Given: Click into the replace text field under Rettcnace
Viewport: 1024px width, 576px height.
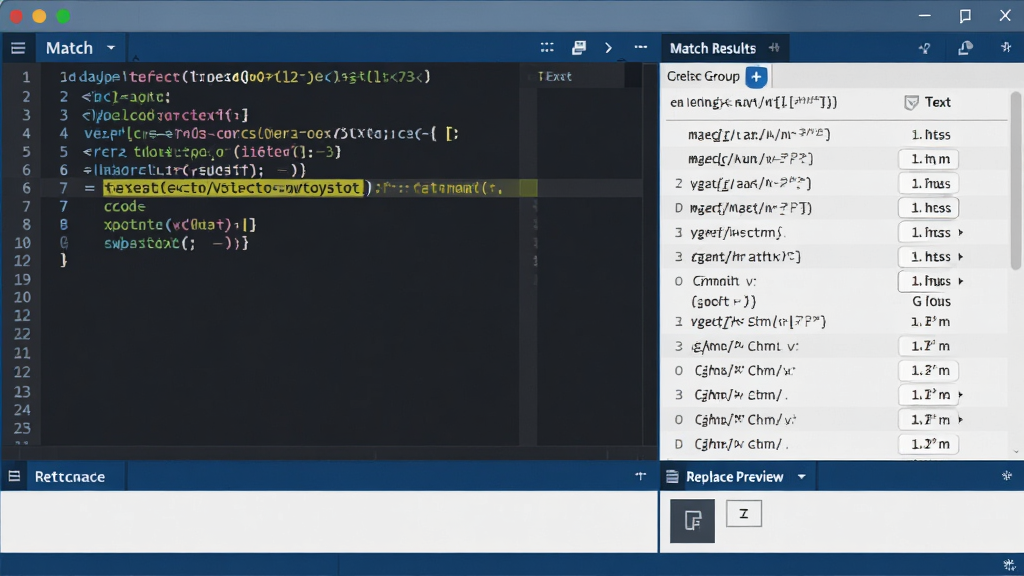Looking at the screenshot, I should [x=329, y=522].
